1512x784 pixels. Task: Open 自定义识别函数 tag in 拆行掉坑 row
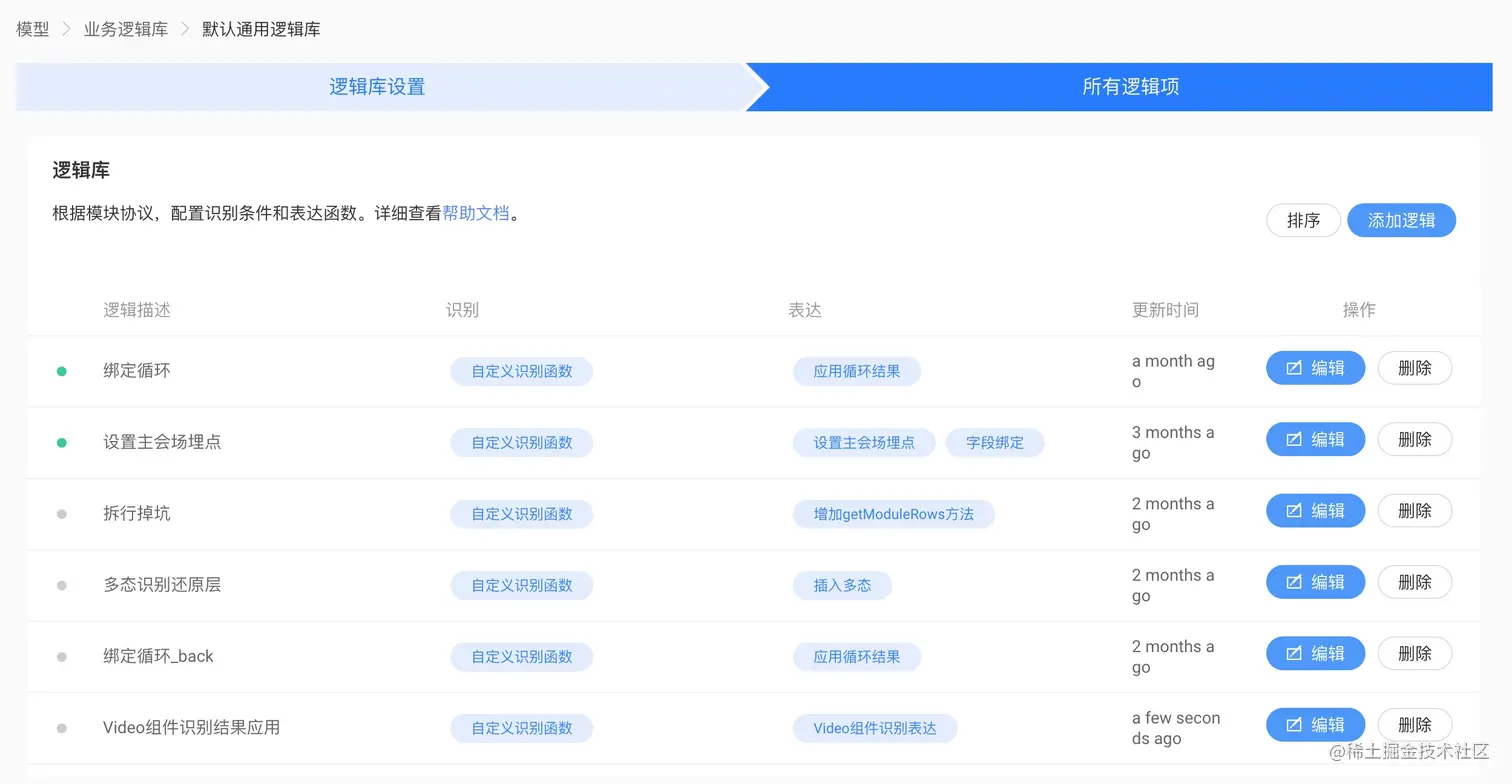[521, 514]
